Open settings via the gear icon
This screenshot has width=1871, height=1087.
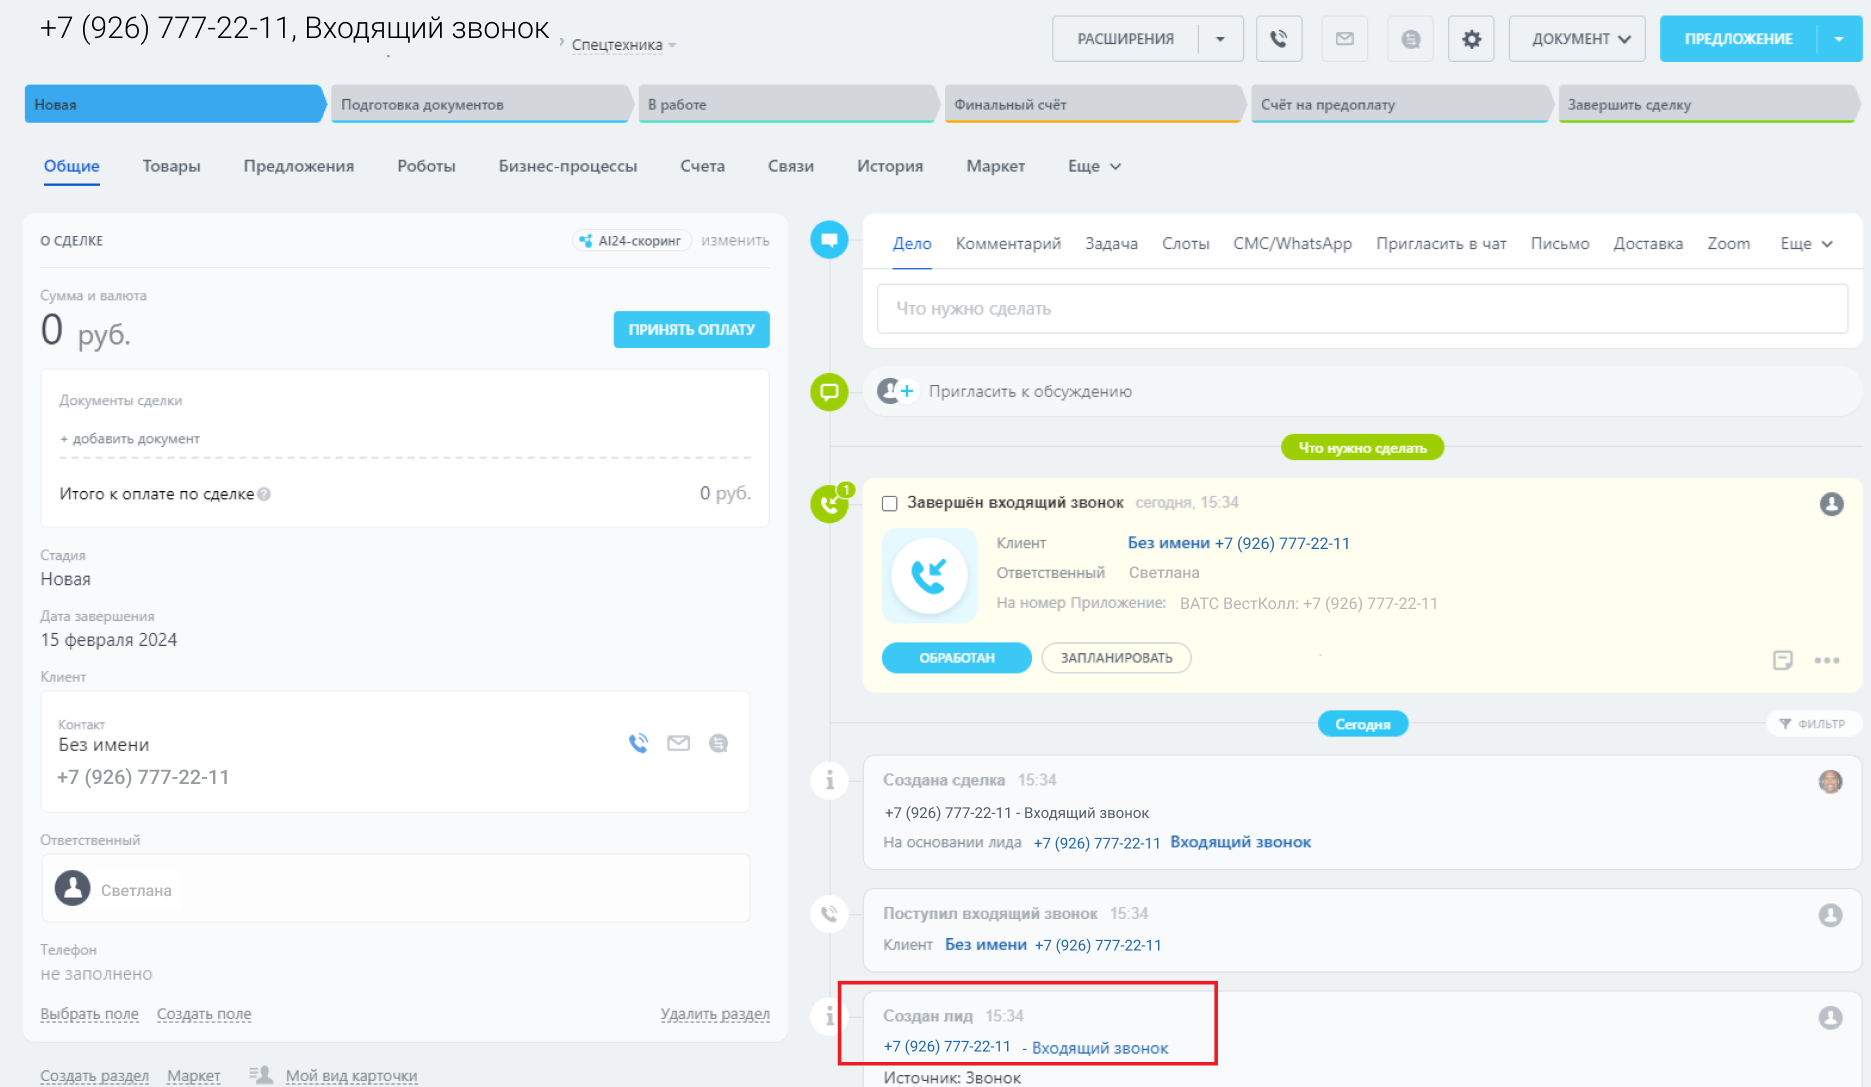coord(1471,39)
